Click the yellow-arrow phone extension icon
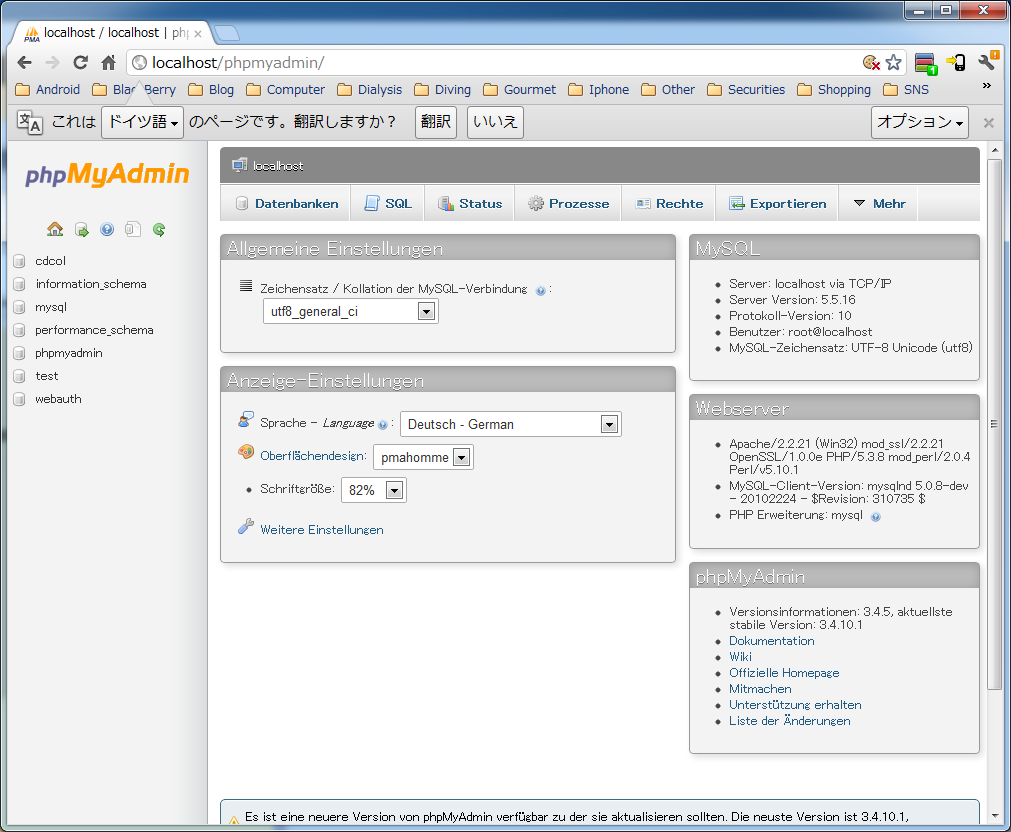This screenshot has height=832, width=1011. (x=956, y=63)
